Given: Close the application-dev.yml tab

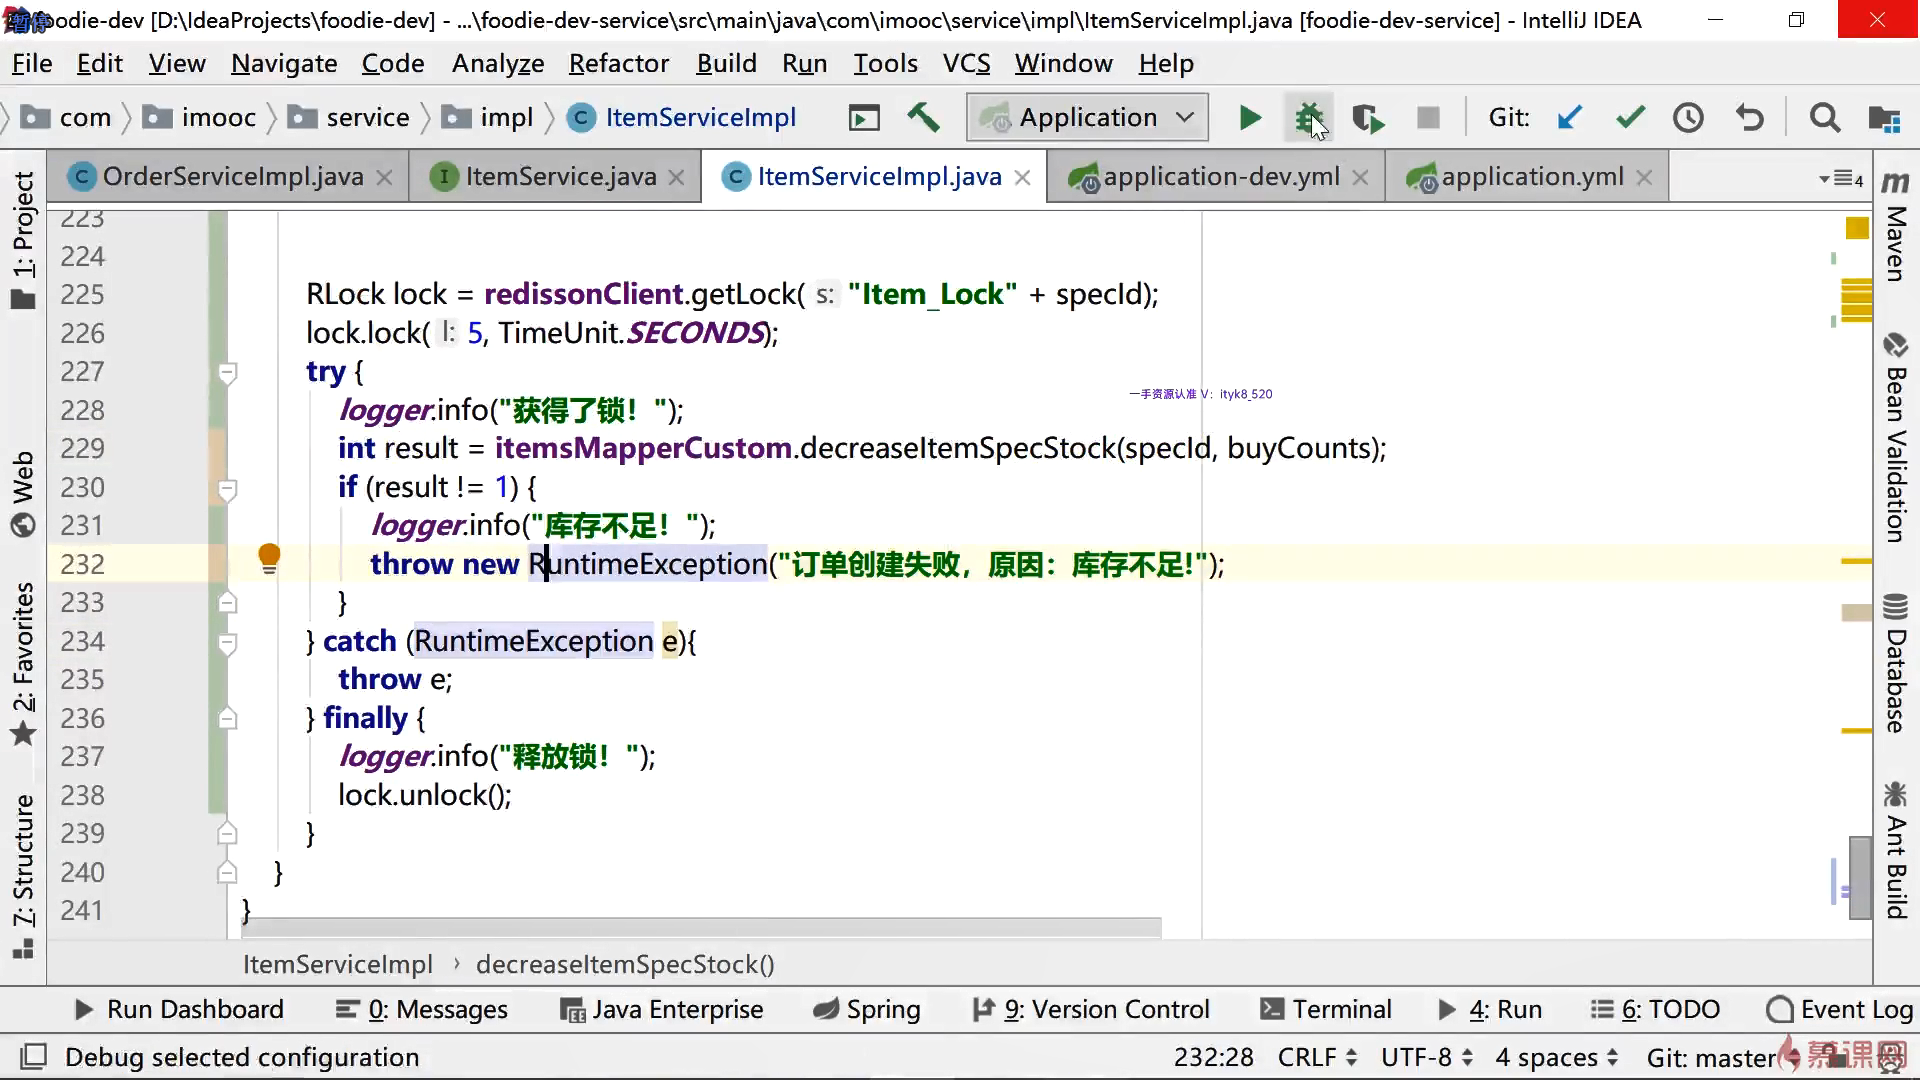Looking at the screenshot, I should coord(1360,178).
